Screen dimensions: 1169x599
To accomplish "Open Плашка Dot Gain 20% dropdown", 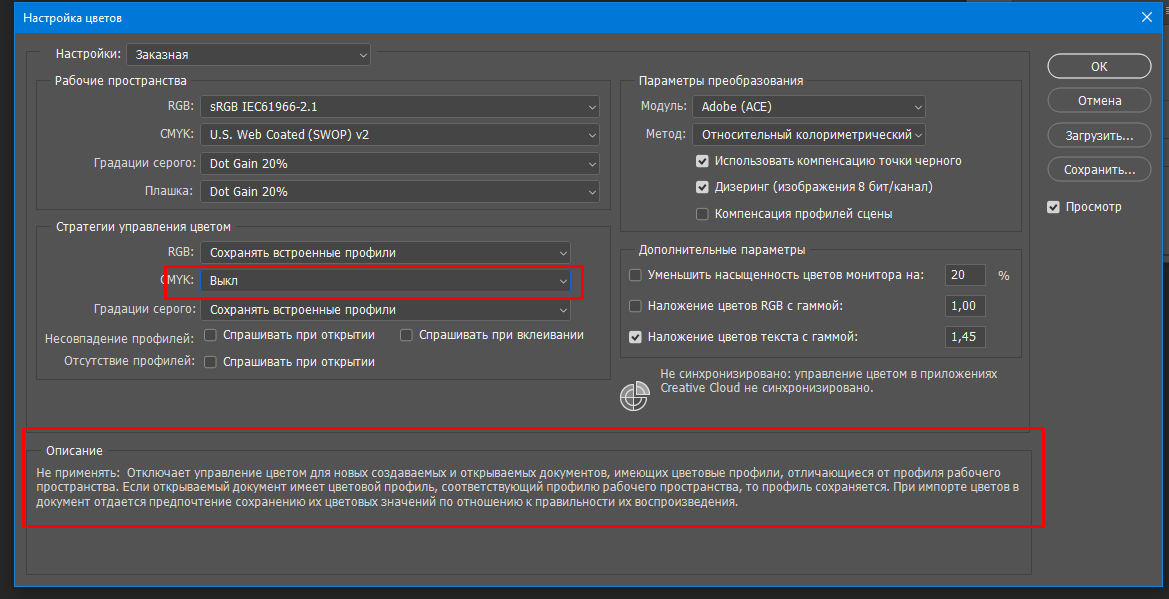I will pos(400,192).
